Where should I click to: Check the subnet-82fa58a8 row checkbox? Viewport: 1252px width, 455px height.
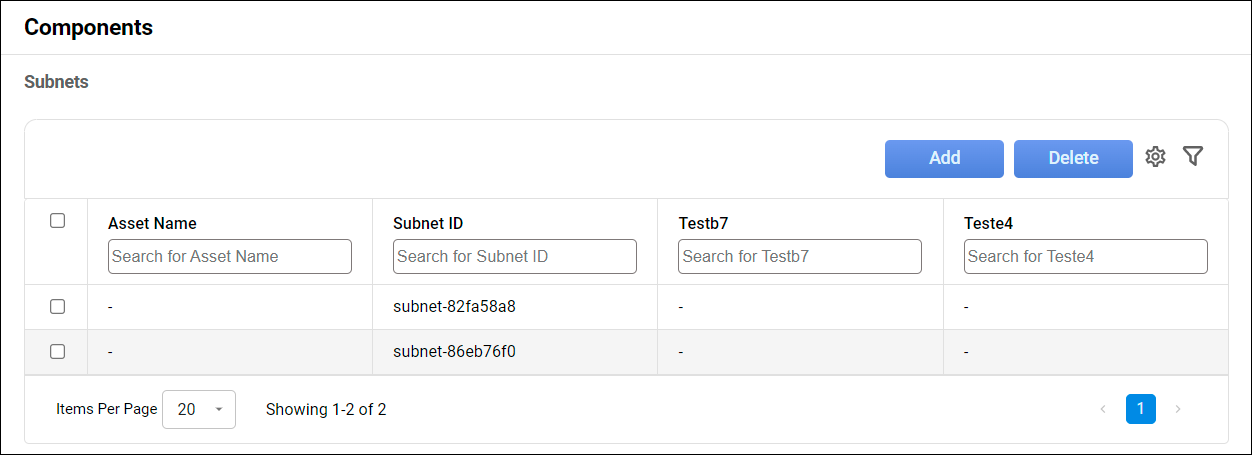tap(58, 307)
